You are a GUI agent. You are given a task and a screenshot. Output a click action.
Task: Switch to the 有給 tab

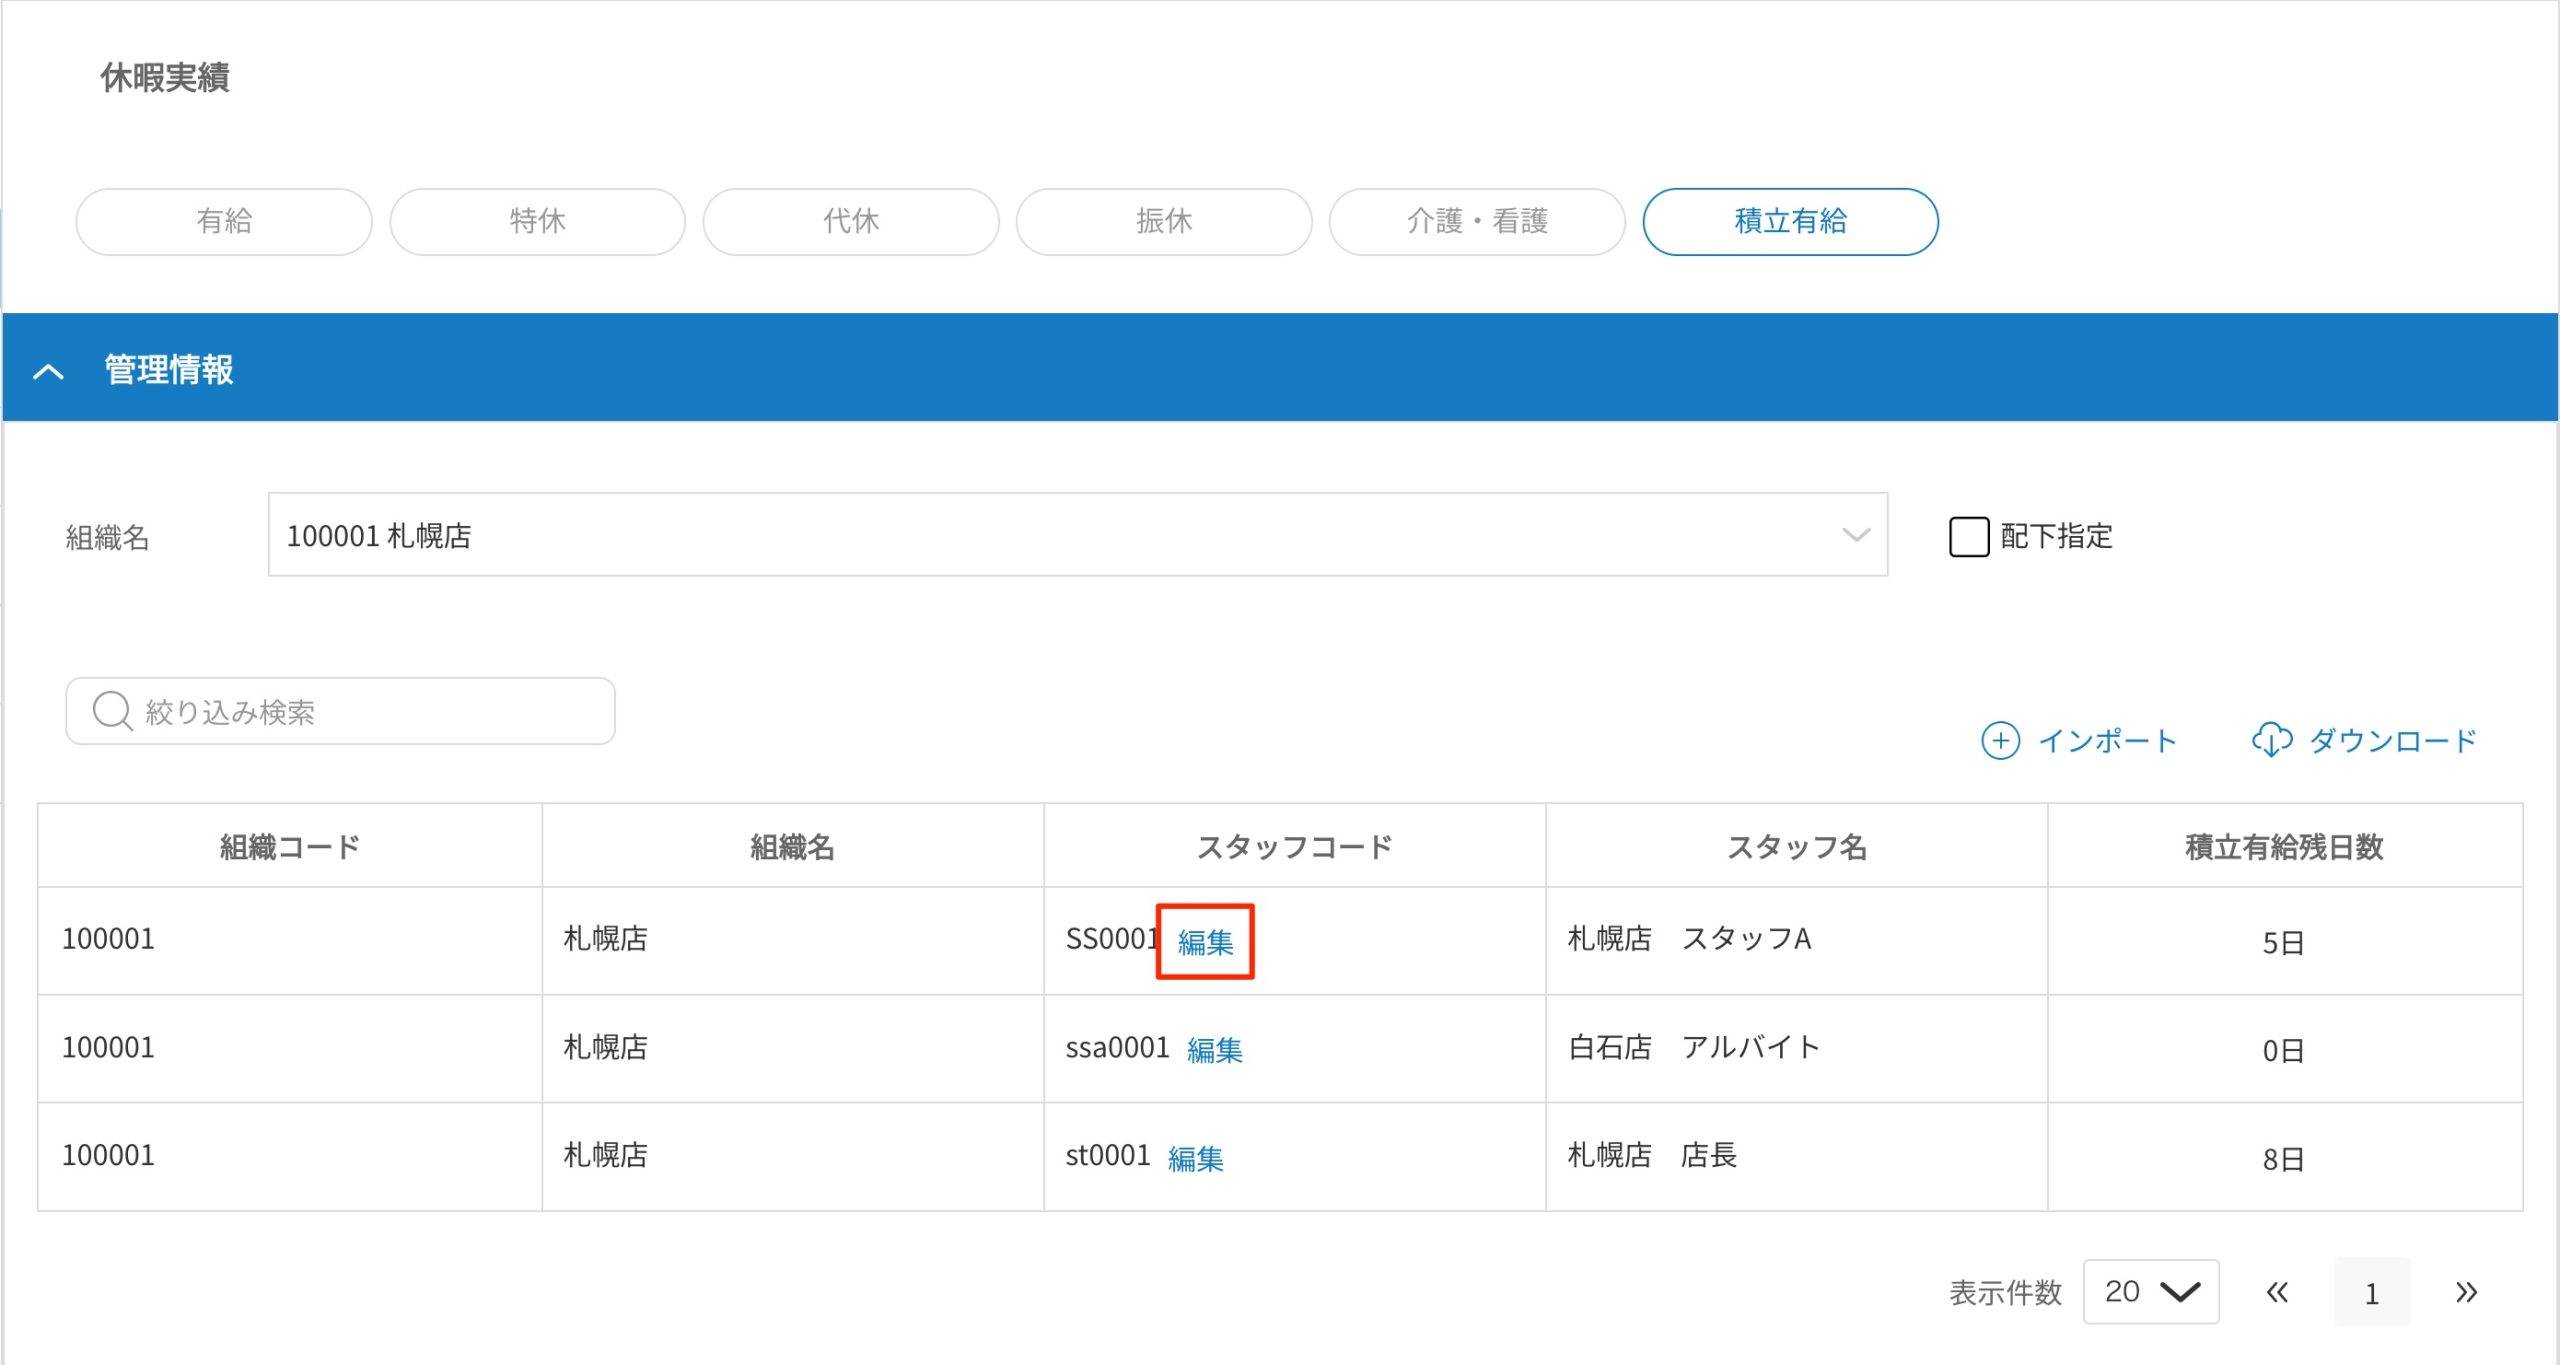(223, 221)
